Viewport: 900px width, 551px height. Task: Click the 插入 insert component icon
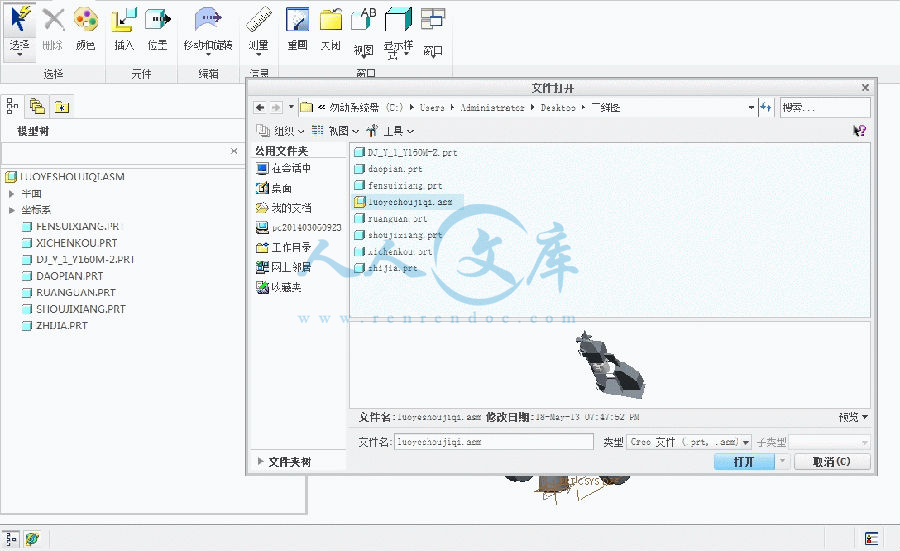coord(123,29)
